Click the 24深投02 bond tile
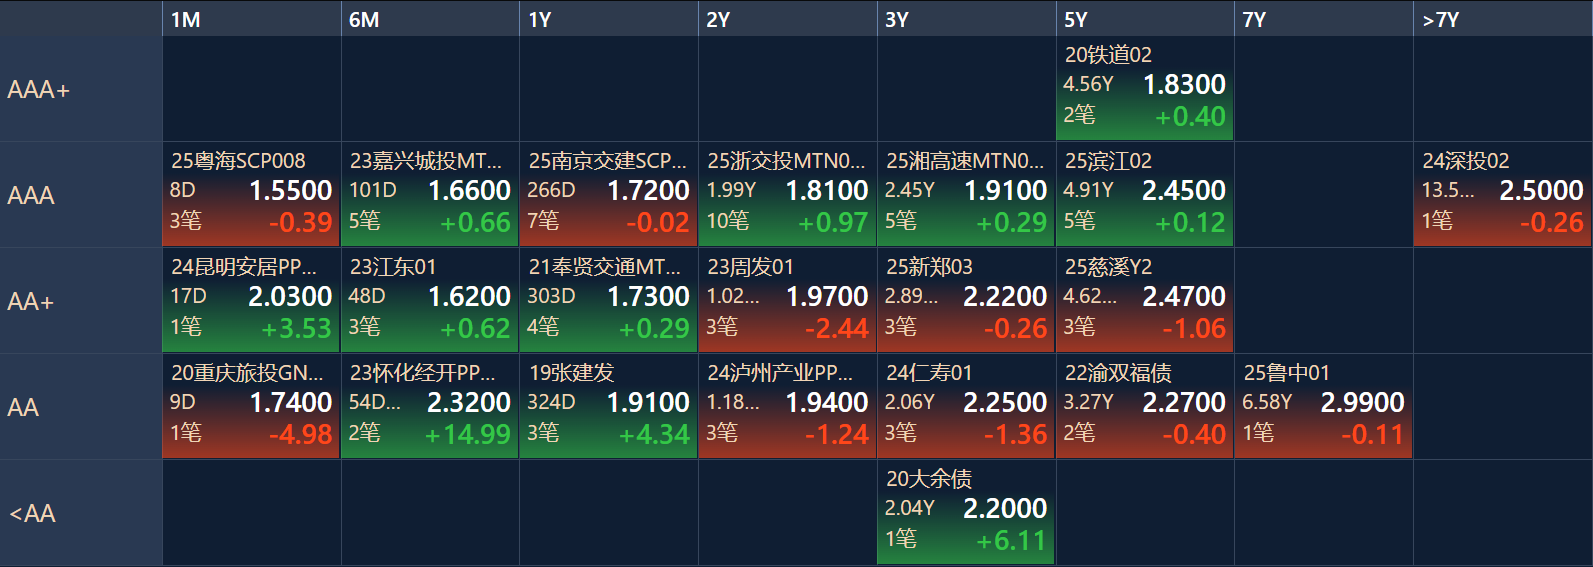Viewport: 1593px width, 567px height. 1503,195
